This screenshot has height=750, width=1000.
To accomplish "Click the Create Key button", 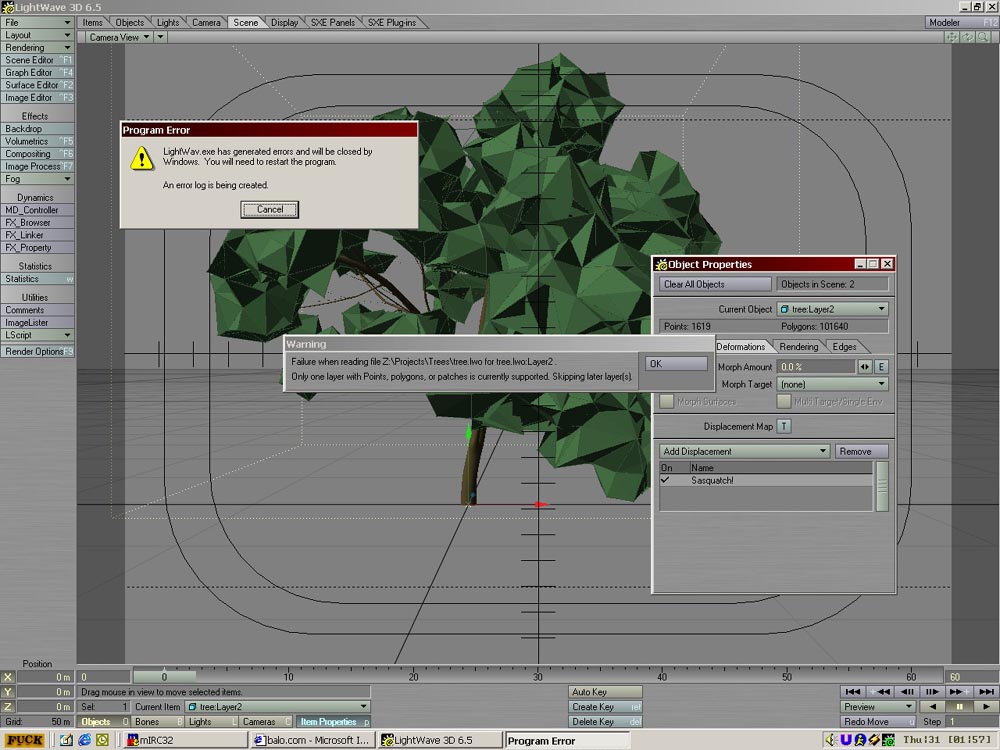I will (605, 707).
